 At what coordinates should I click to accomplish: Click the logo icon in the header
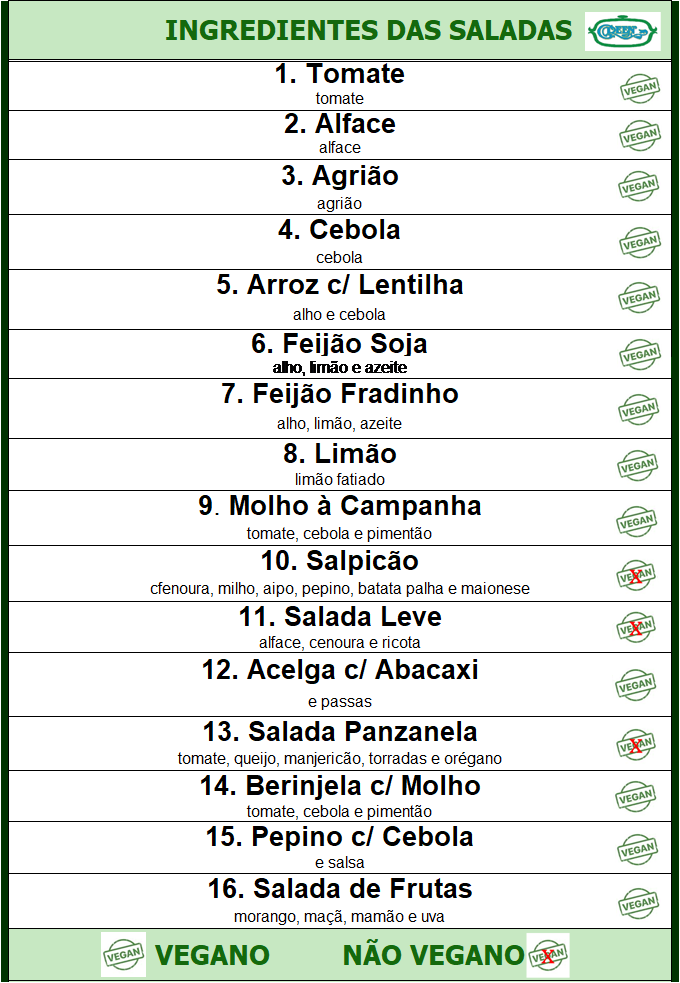coord(622,31)
